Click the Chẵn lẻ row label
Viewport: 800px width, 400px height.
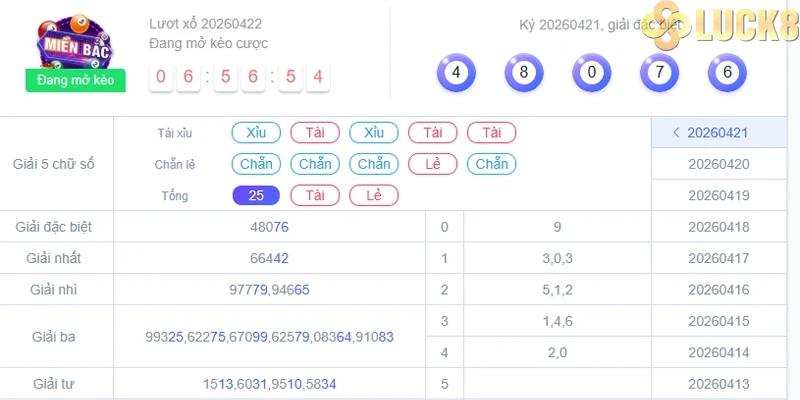175,164
